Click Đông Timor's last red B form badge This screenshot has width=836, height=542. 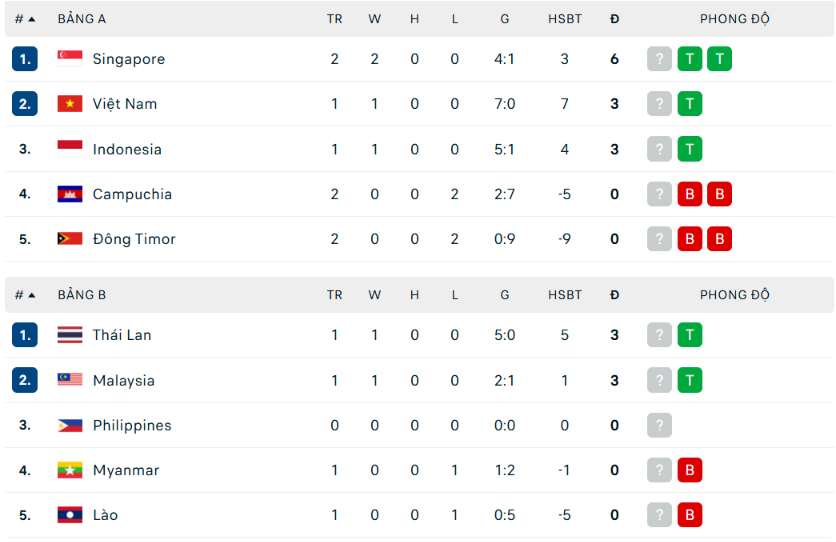pos(719,239)
